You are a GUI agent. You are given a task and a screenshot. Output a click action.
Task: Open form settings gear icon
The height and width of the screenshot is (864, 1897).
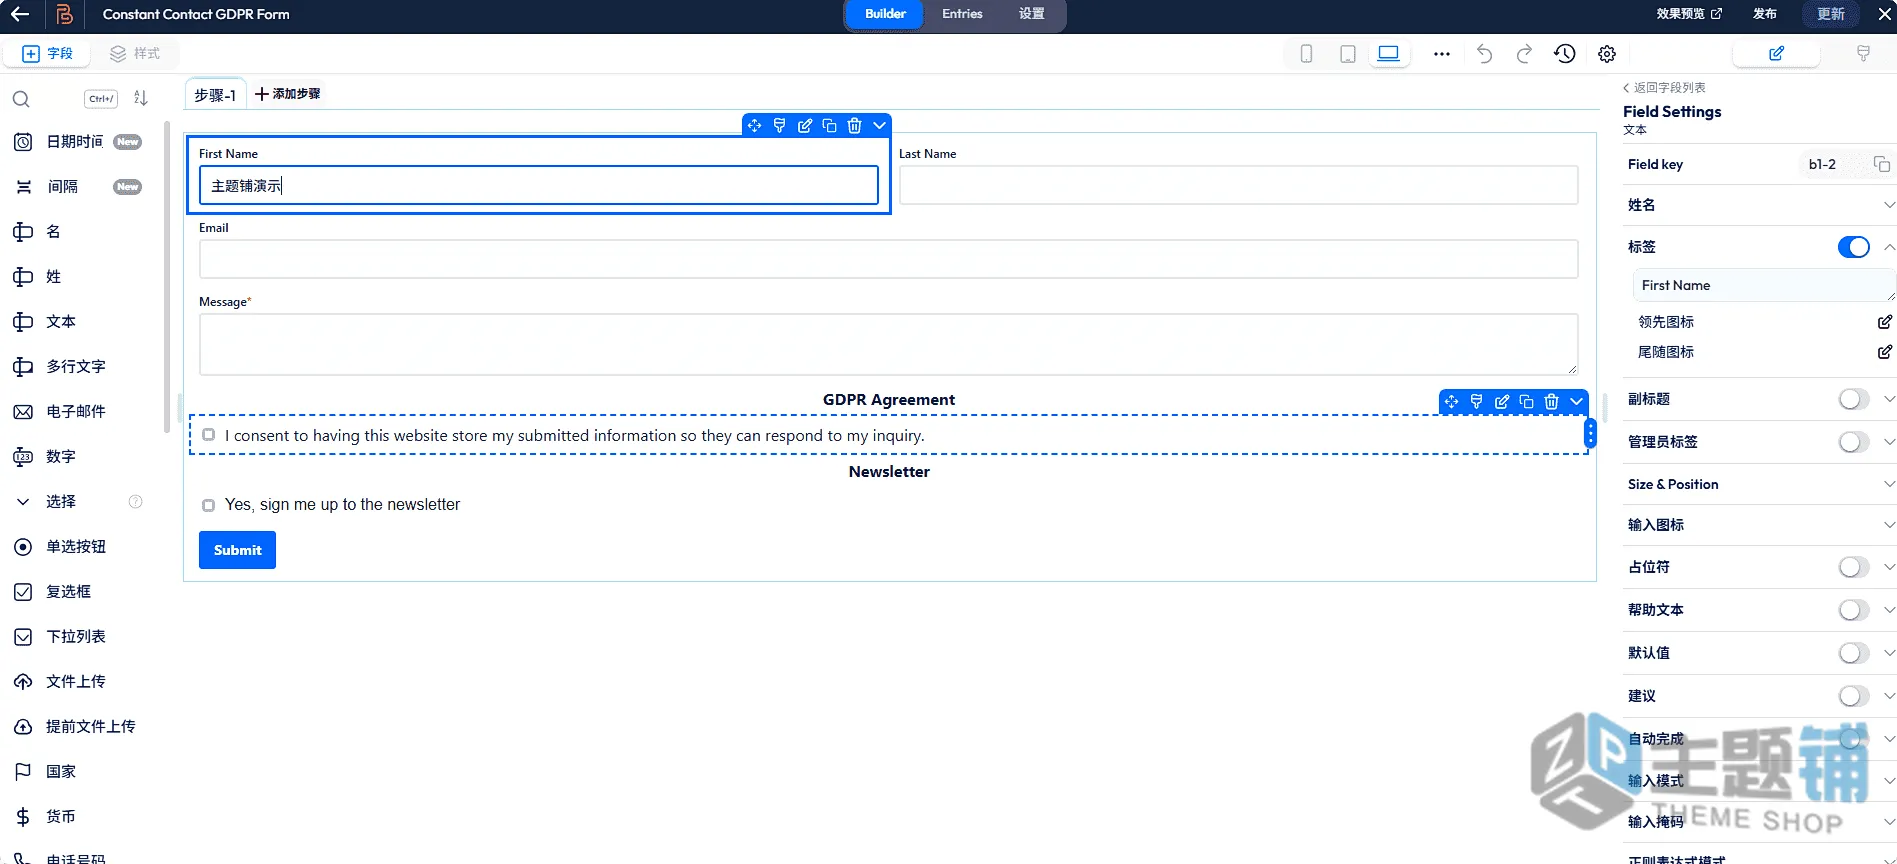(x=1607, y=54)
